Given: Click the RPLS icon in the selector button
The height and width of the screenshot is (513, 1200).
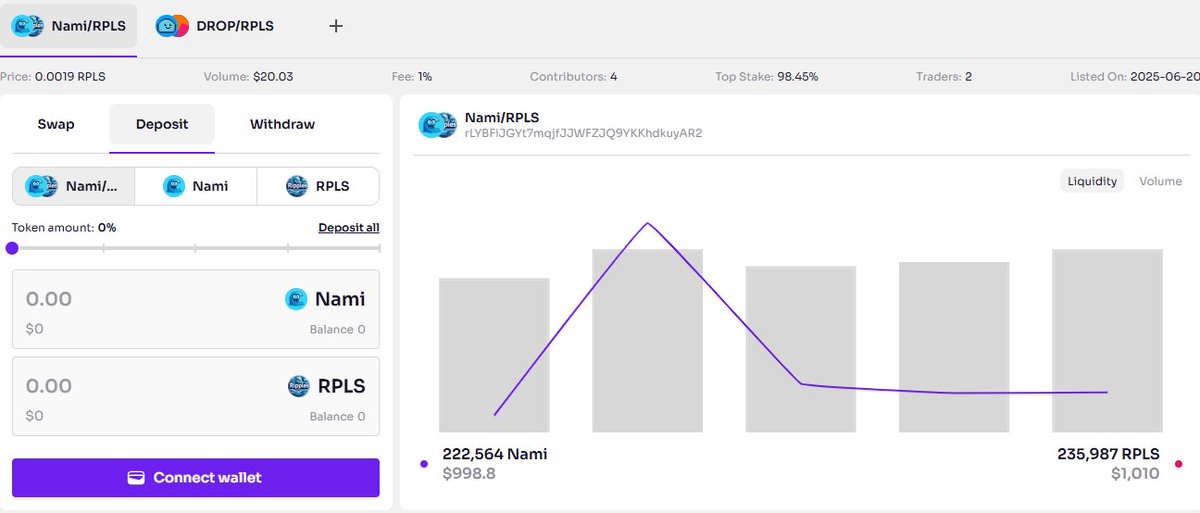Looking at the screenshot, I should pyautogui.click(x=296, y=186).
